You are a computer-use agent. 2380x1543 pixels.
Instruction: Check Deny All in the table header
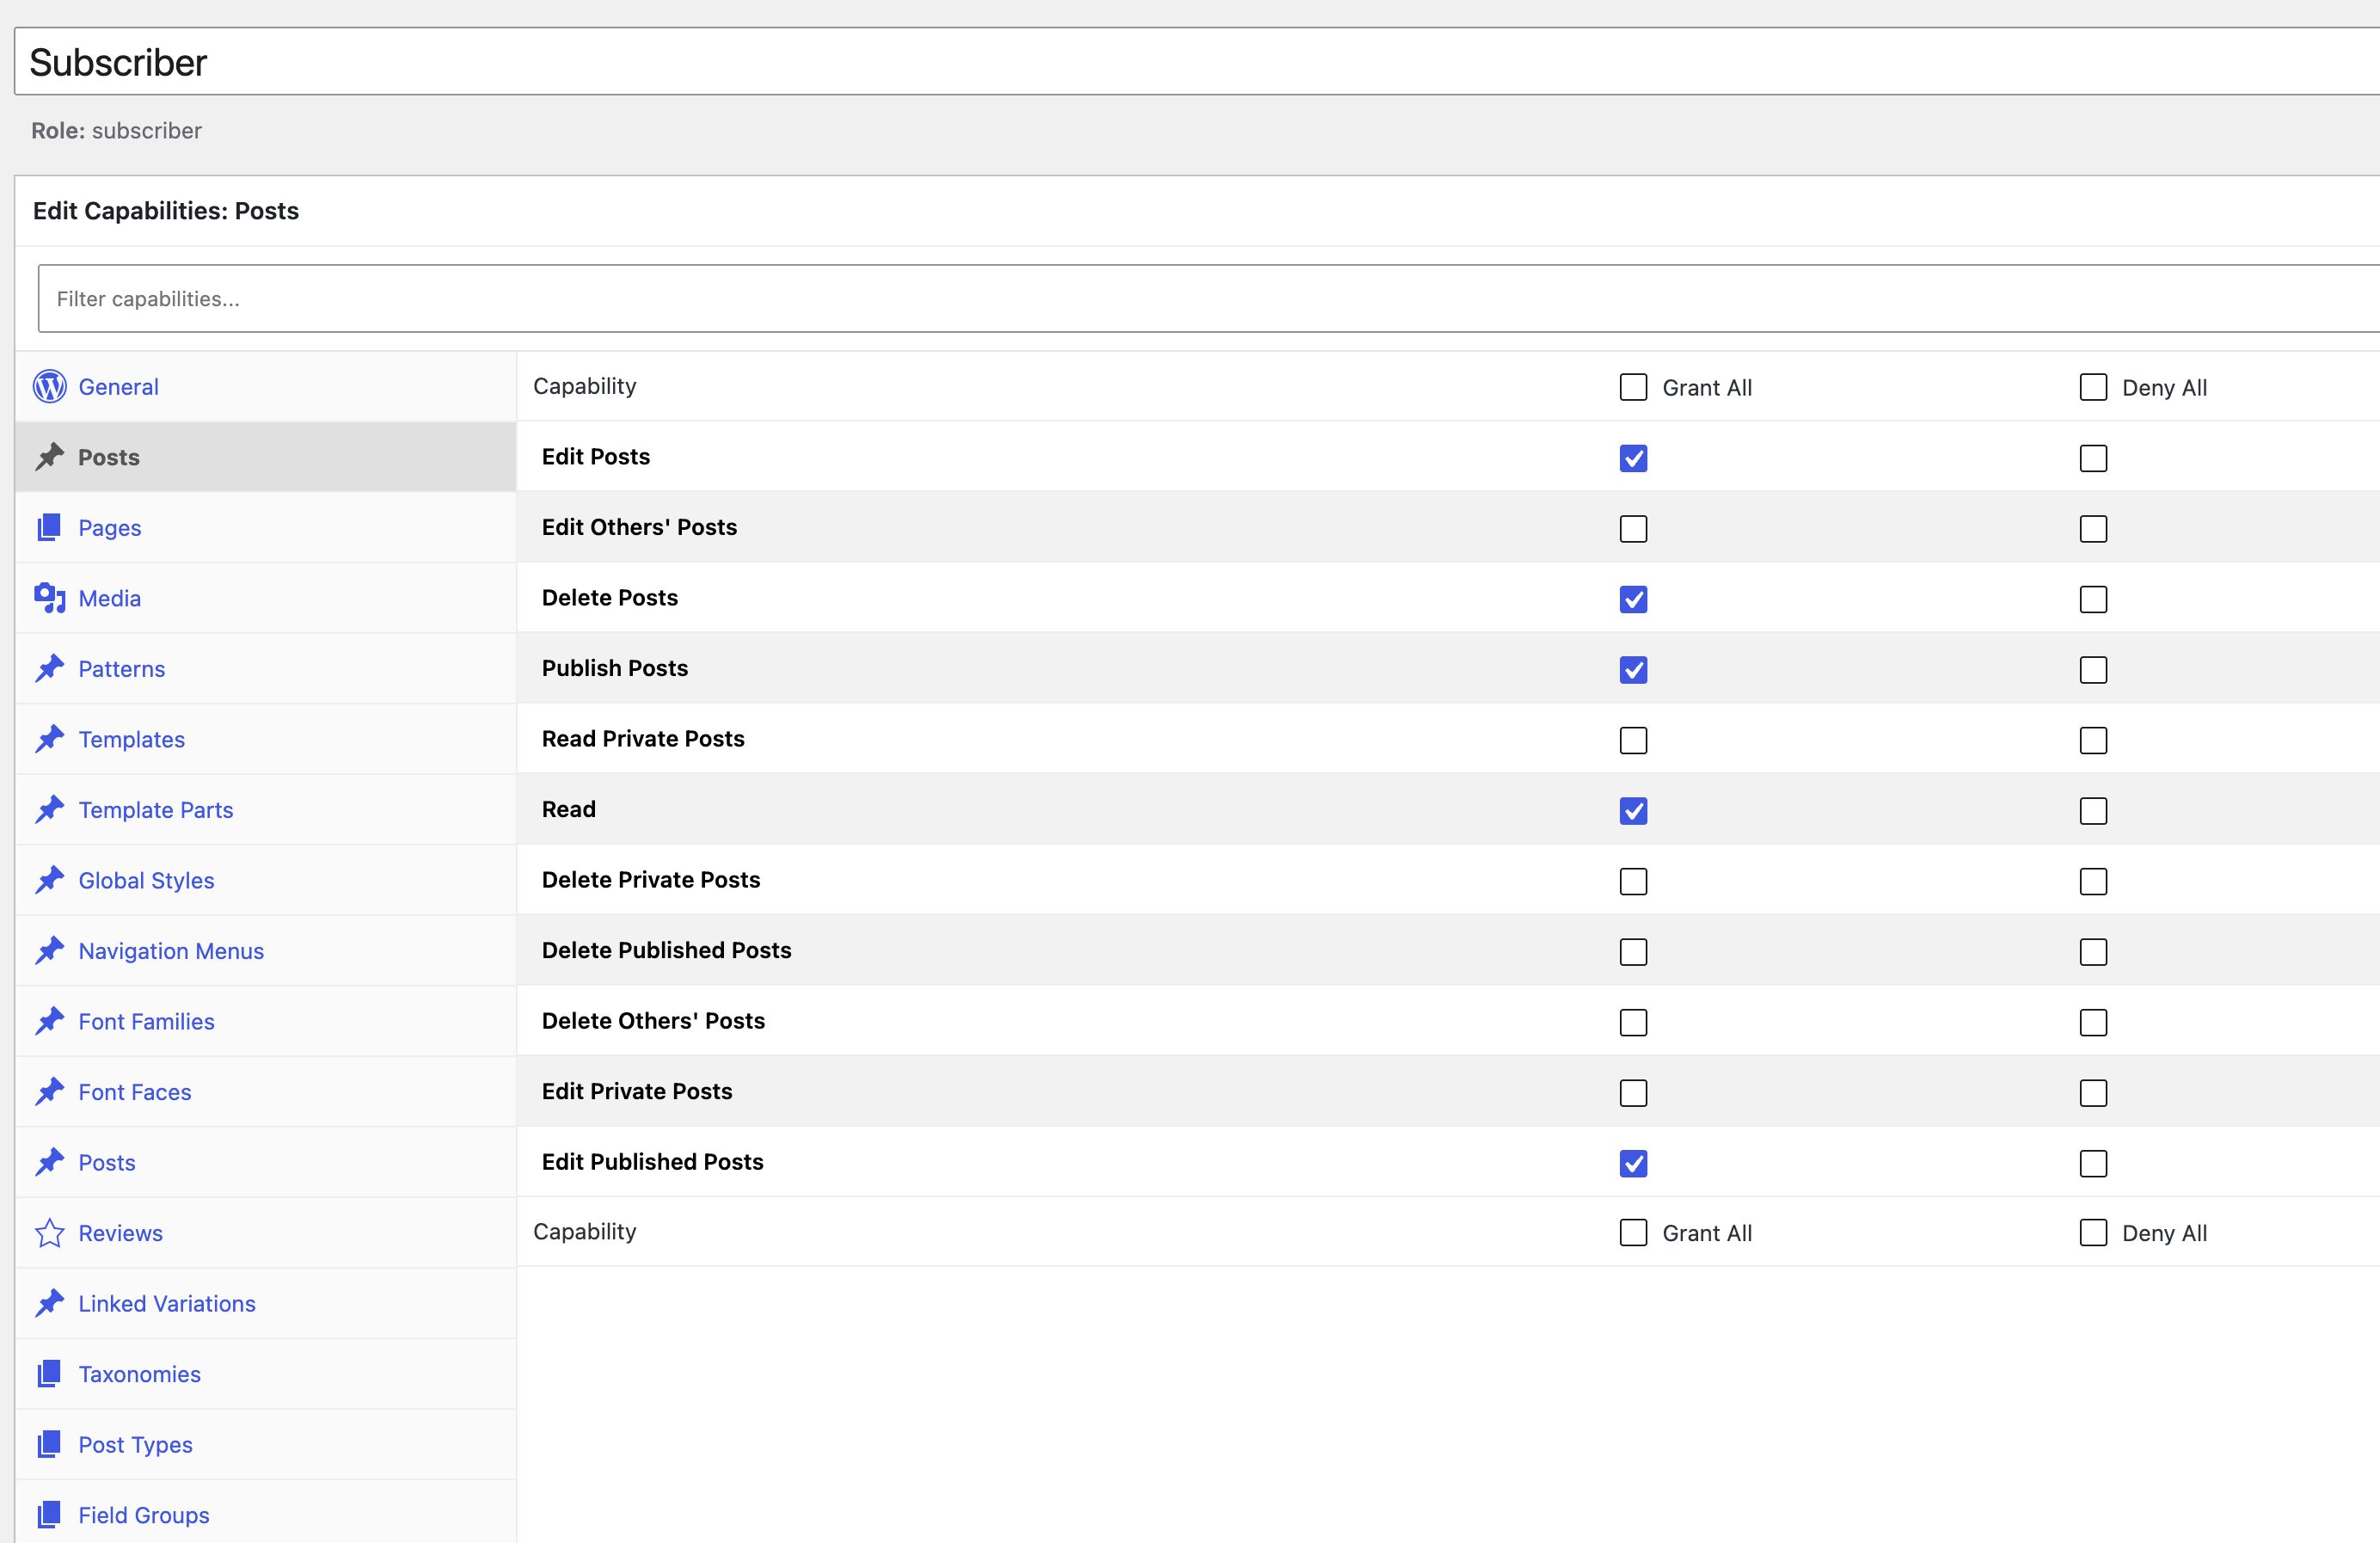click(2093, 387)
